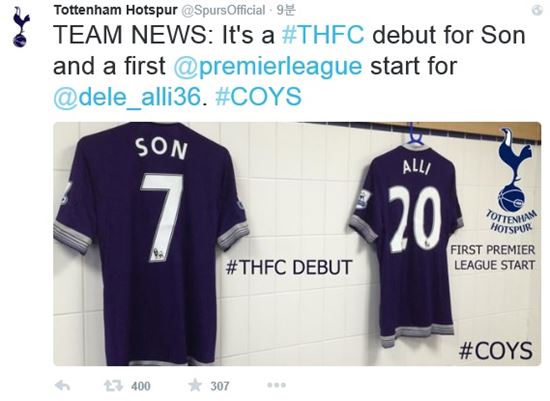Click the #COYS caption on the image
The width and height of the screenshot is (550, 401).
pos(495,350)
